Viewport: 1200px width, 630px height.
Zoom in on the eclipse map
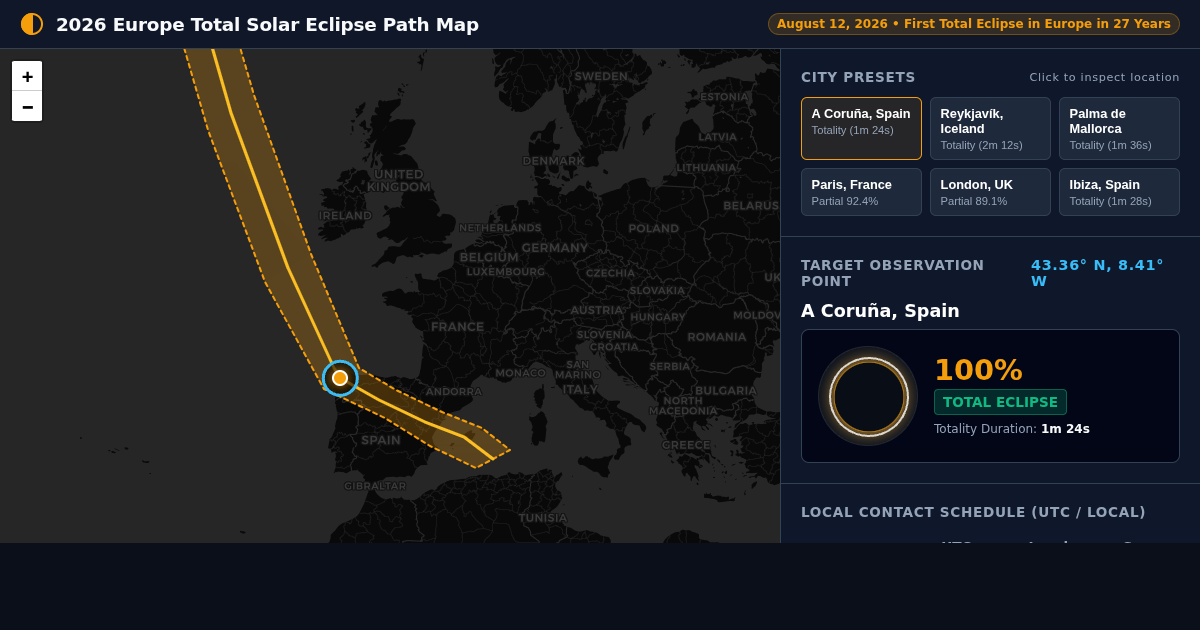(x=27, y=76)
